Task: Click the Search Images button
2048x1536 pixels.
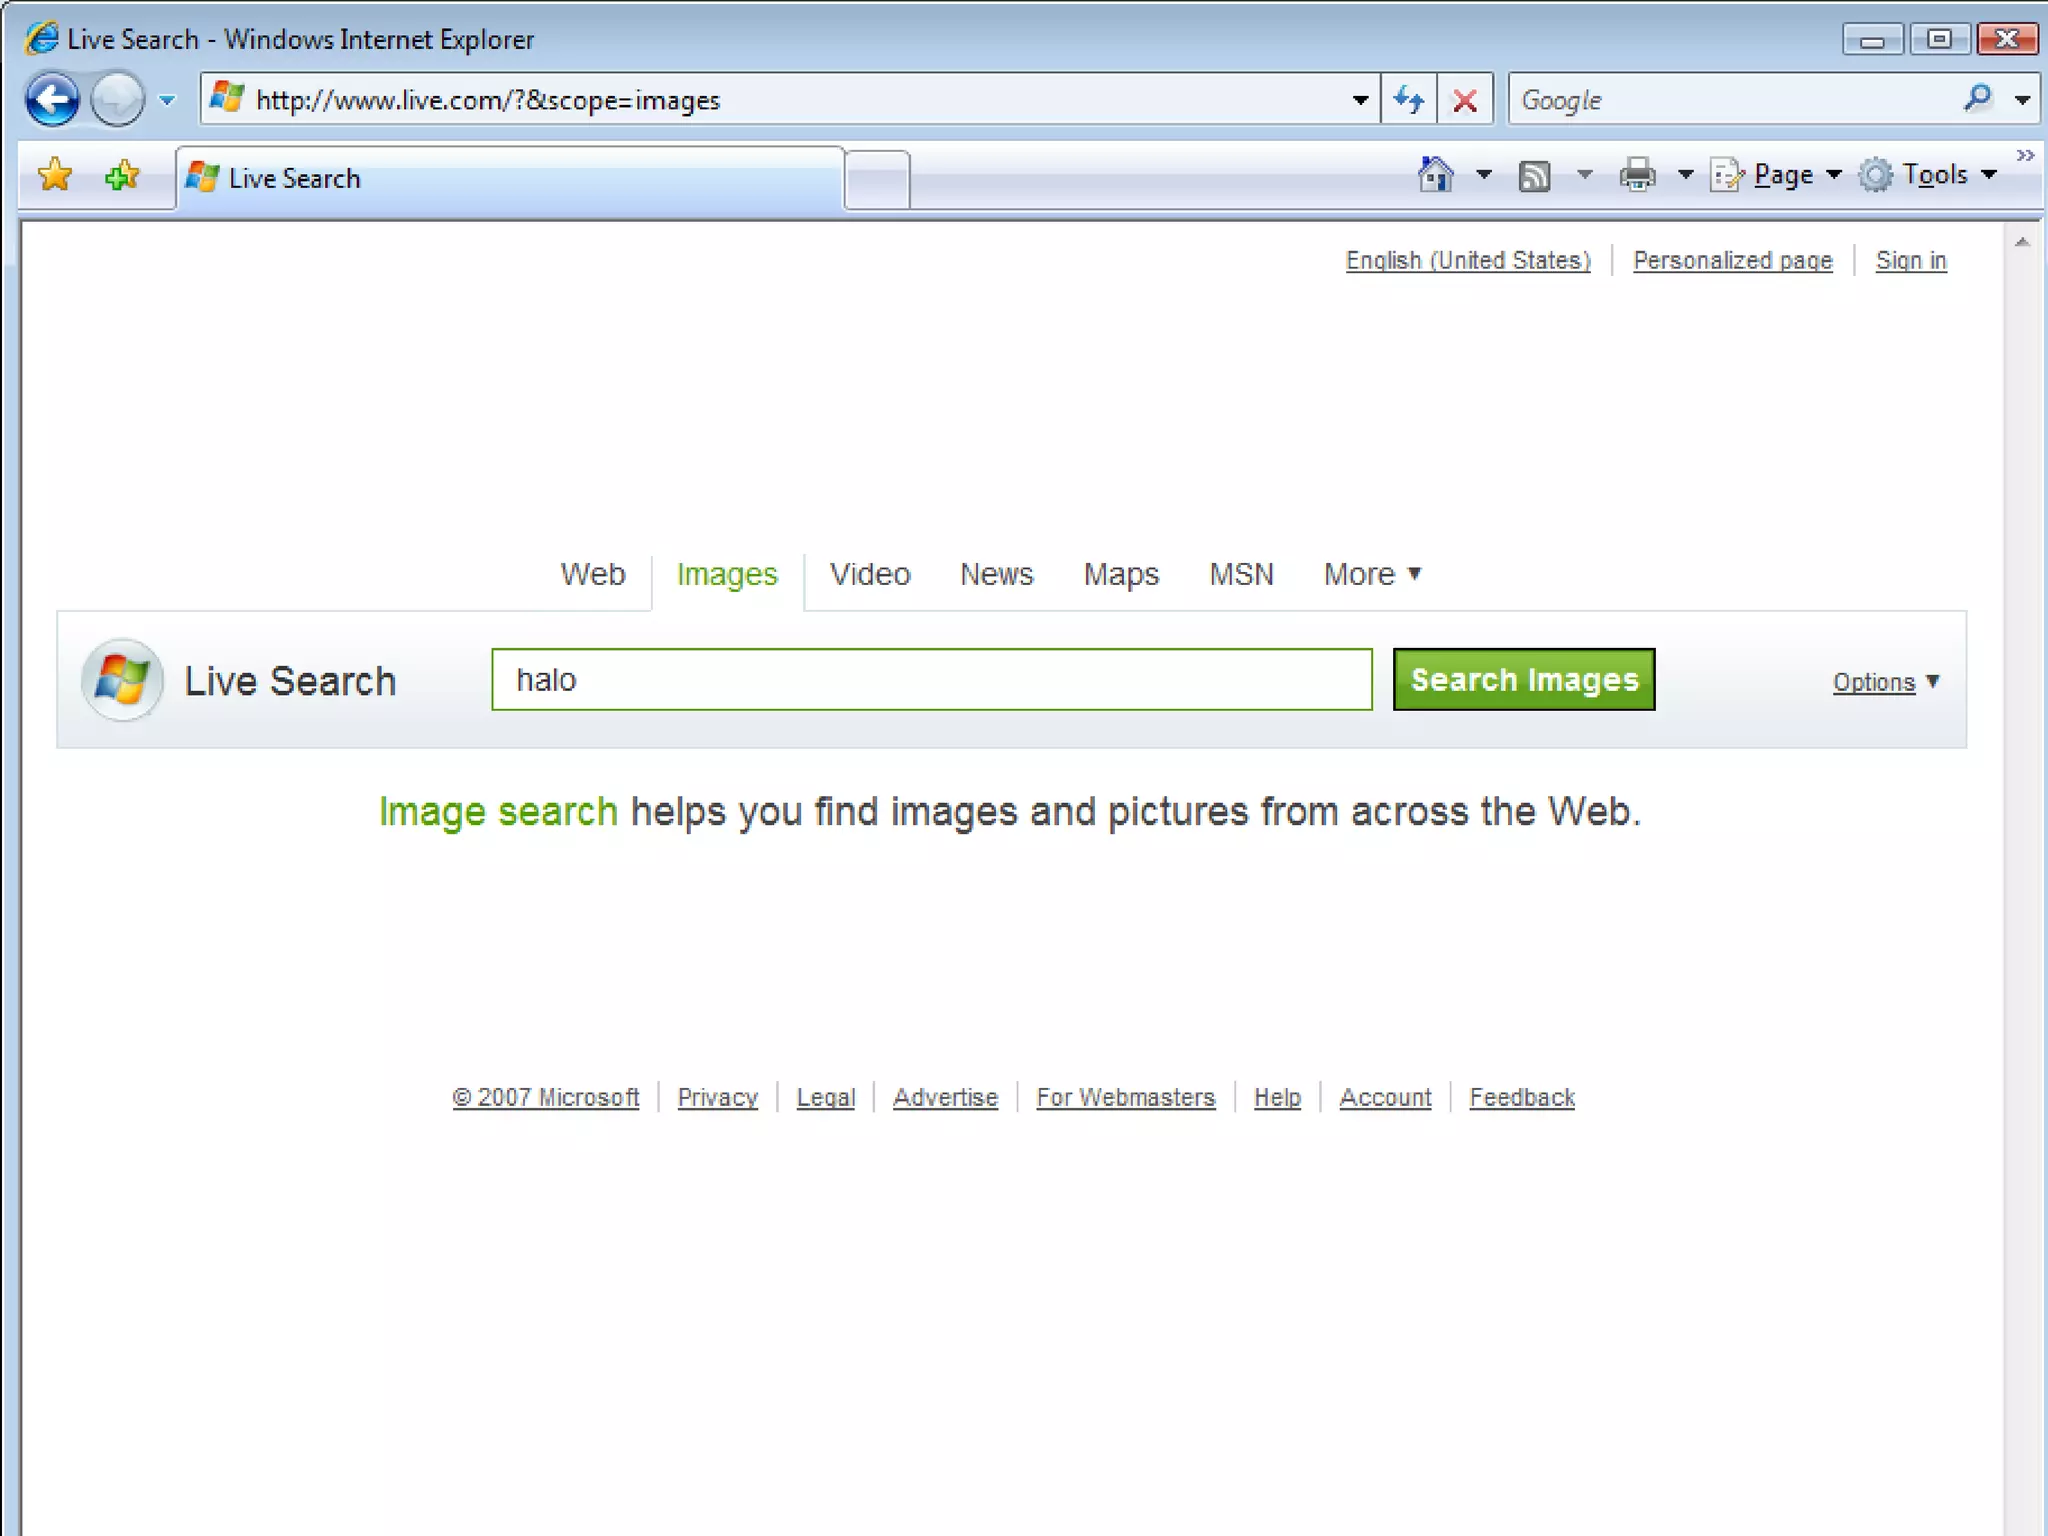Action: click(1524, 680)
